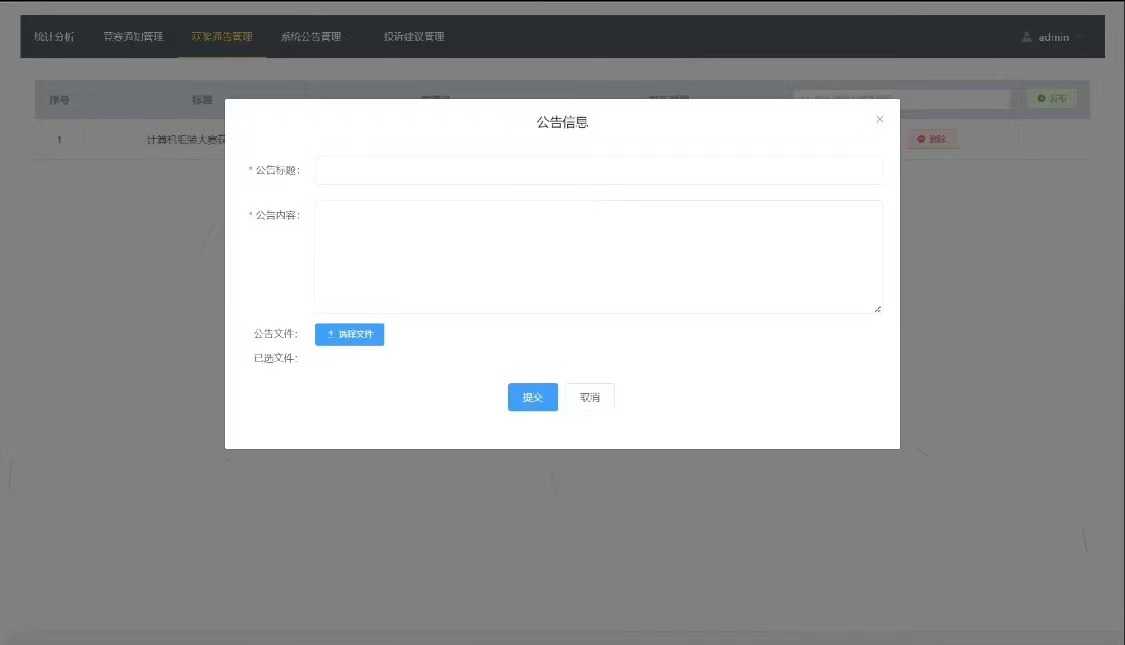Click the green add button in the table header
Screen dimensions: 1125x645
coord(1053,98)
